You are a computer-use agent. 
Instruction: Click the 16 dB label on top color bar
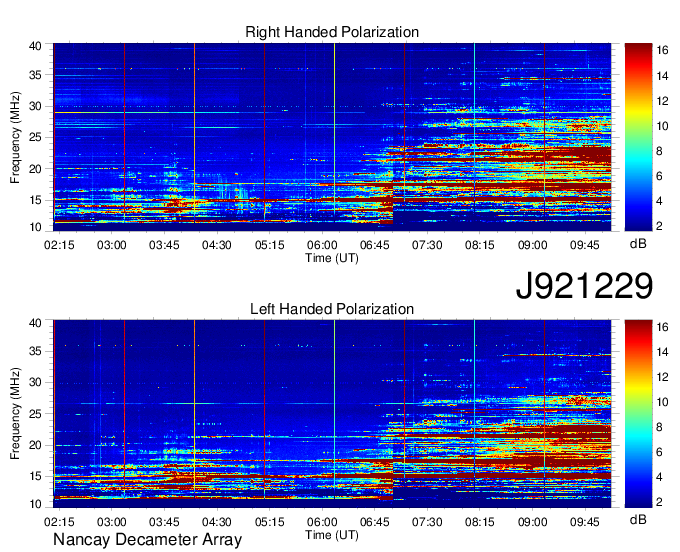point(662,51)
